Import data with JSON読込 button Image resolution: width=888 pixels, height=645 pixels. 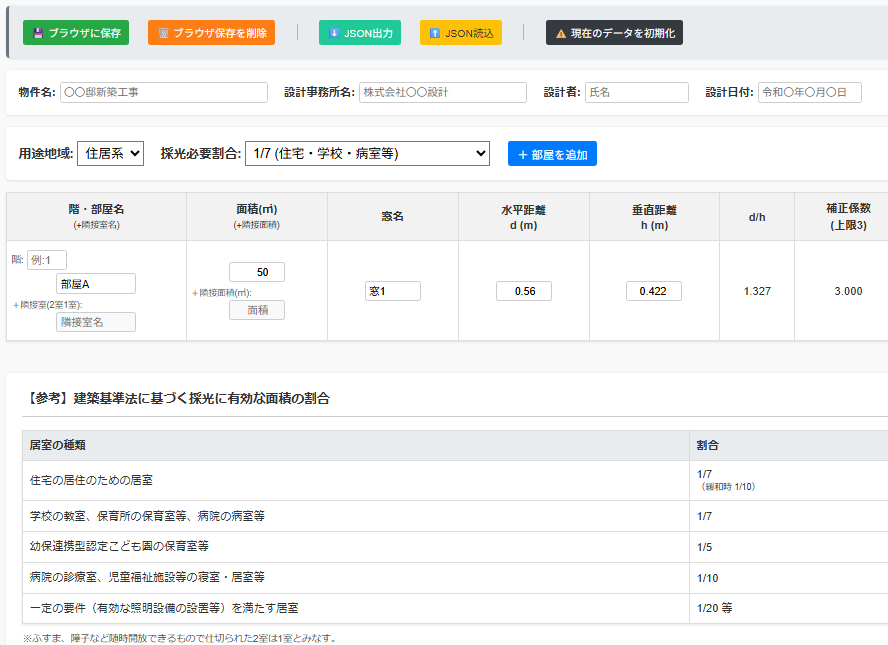460,33
